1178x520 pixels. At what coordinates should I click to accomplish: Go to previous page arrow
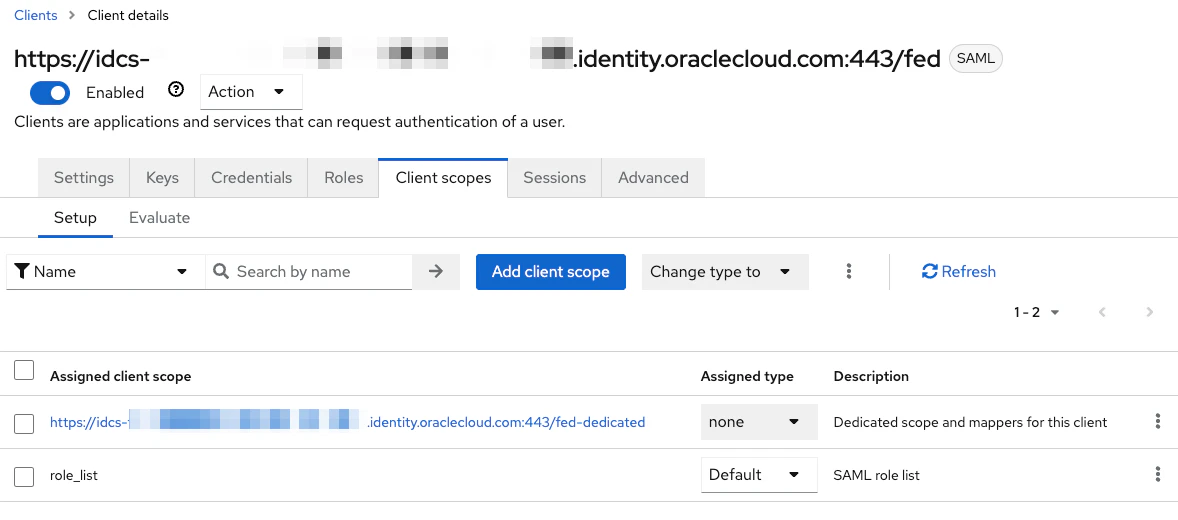(1102, 312)
